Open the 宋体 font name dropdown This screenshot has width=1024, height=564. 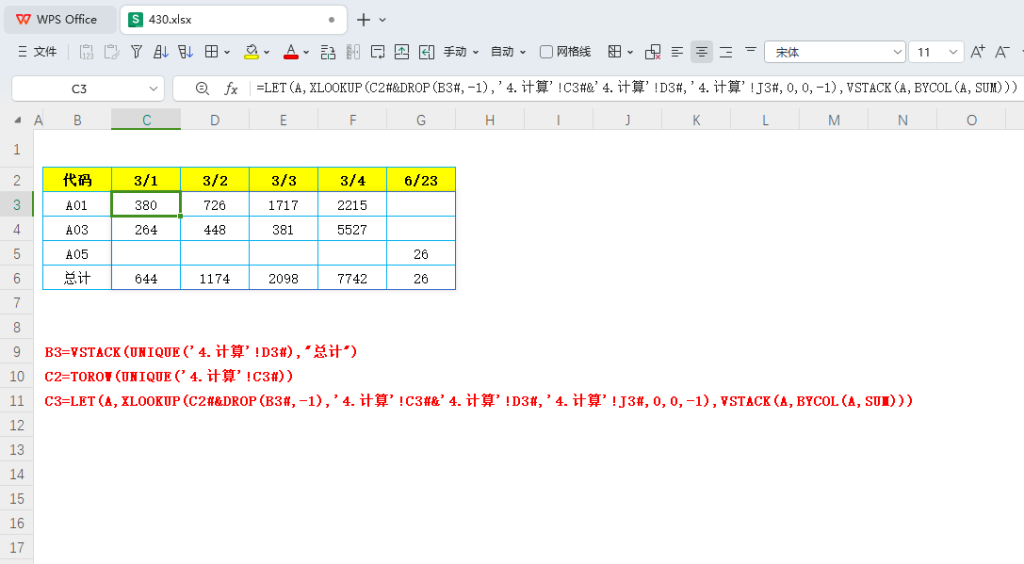point(835,52)
